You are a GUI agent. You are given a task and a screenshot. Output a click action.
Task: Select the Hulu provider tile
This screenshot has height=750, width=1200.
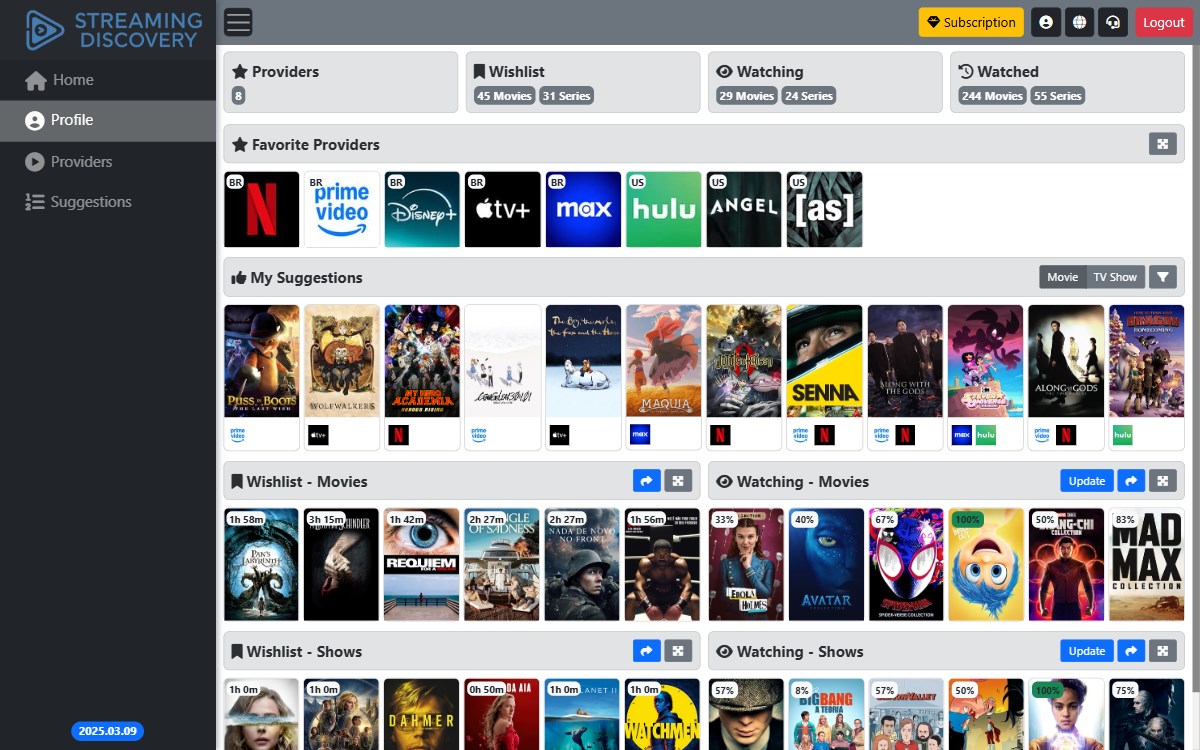pos(664,209)
